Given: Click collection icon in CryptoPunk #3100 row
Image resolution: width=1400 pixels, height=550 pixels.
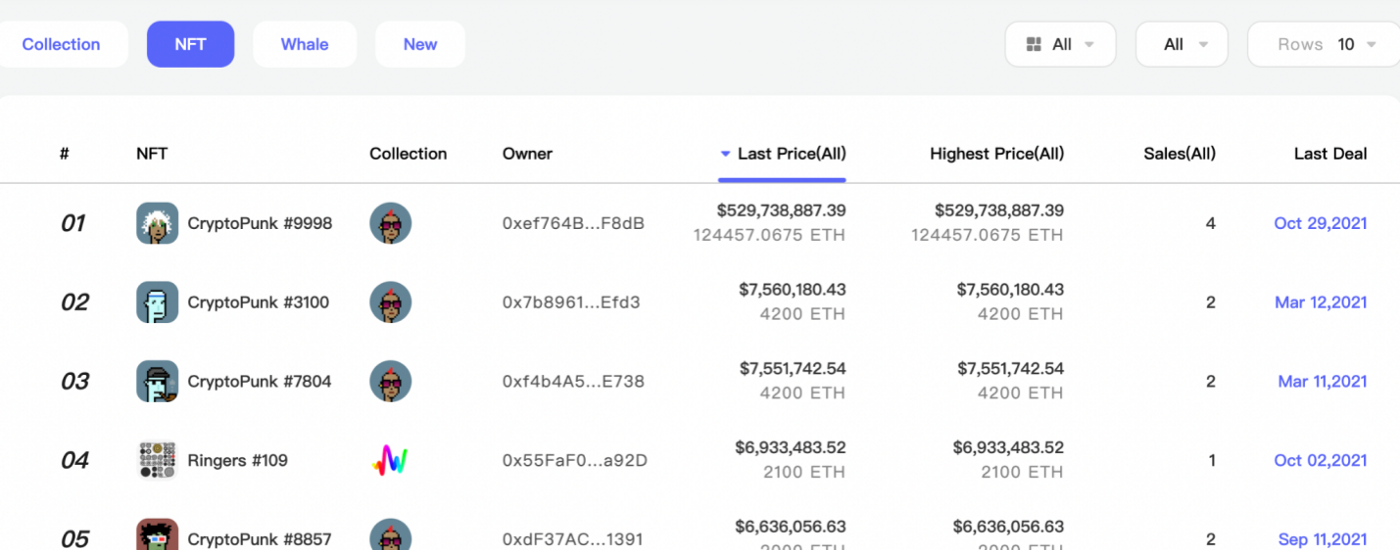Looking at the screenshot, I should 390,302.
